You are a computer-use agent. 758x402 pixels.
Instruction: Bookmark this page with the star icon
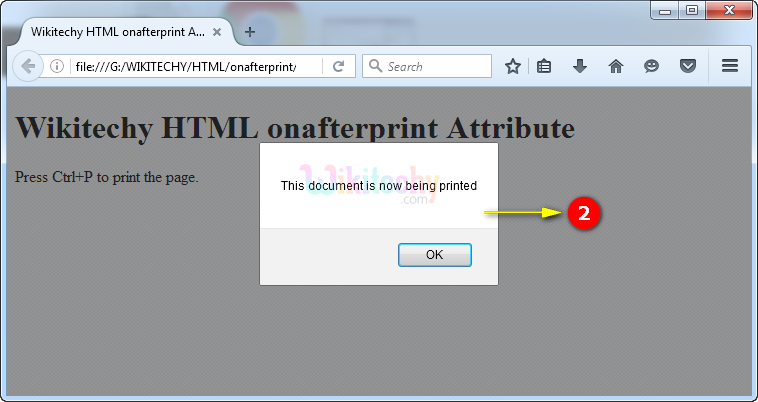(513, 66)
